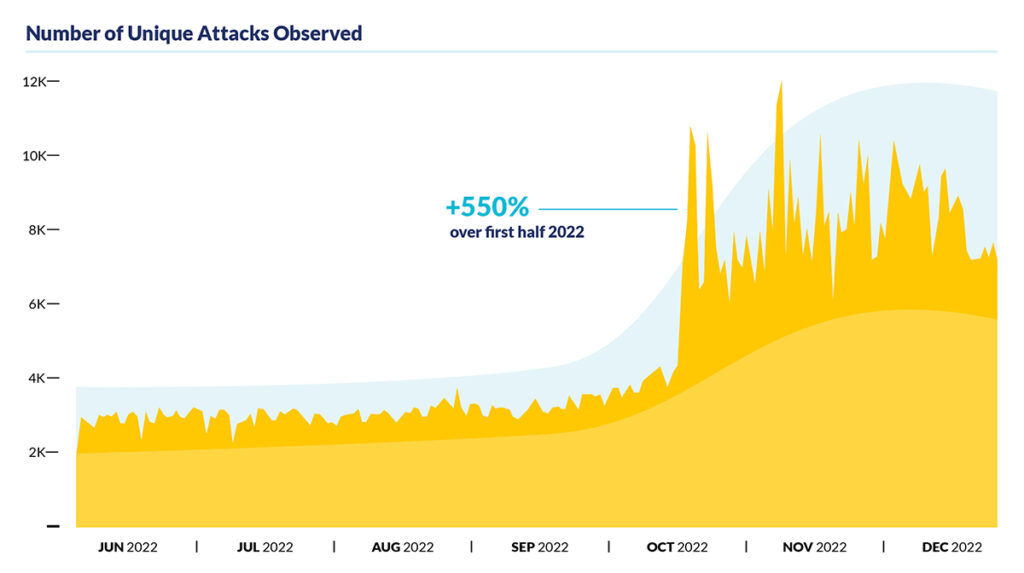Image resolution: width=1024 pixels, height=573 pixels.
Task: Select the JUN 2022 month label
Action: (x=127, y=547)
